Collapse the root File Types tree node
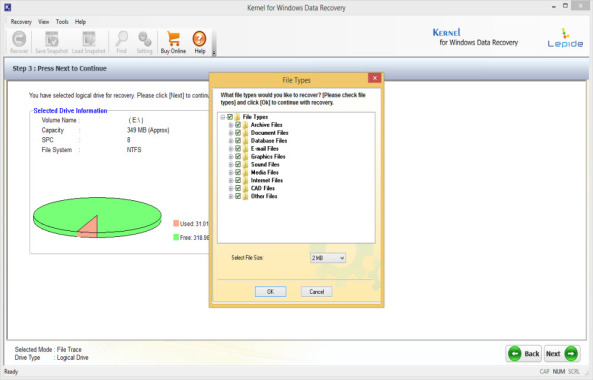Viewport: 593px width, 380px height. click(223, 117)
